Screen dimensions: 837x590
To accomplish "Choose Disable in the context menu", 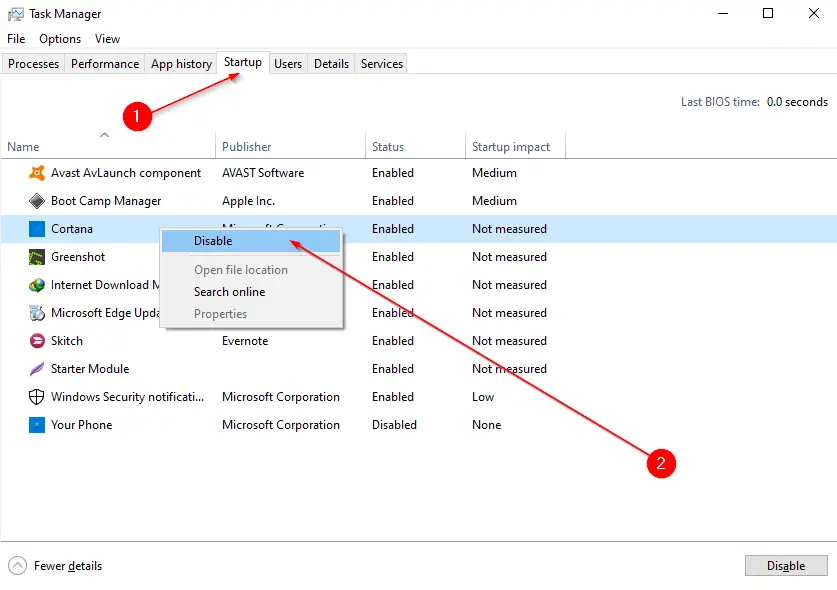I will click(x=251, y=241).
